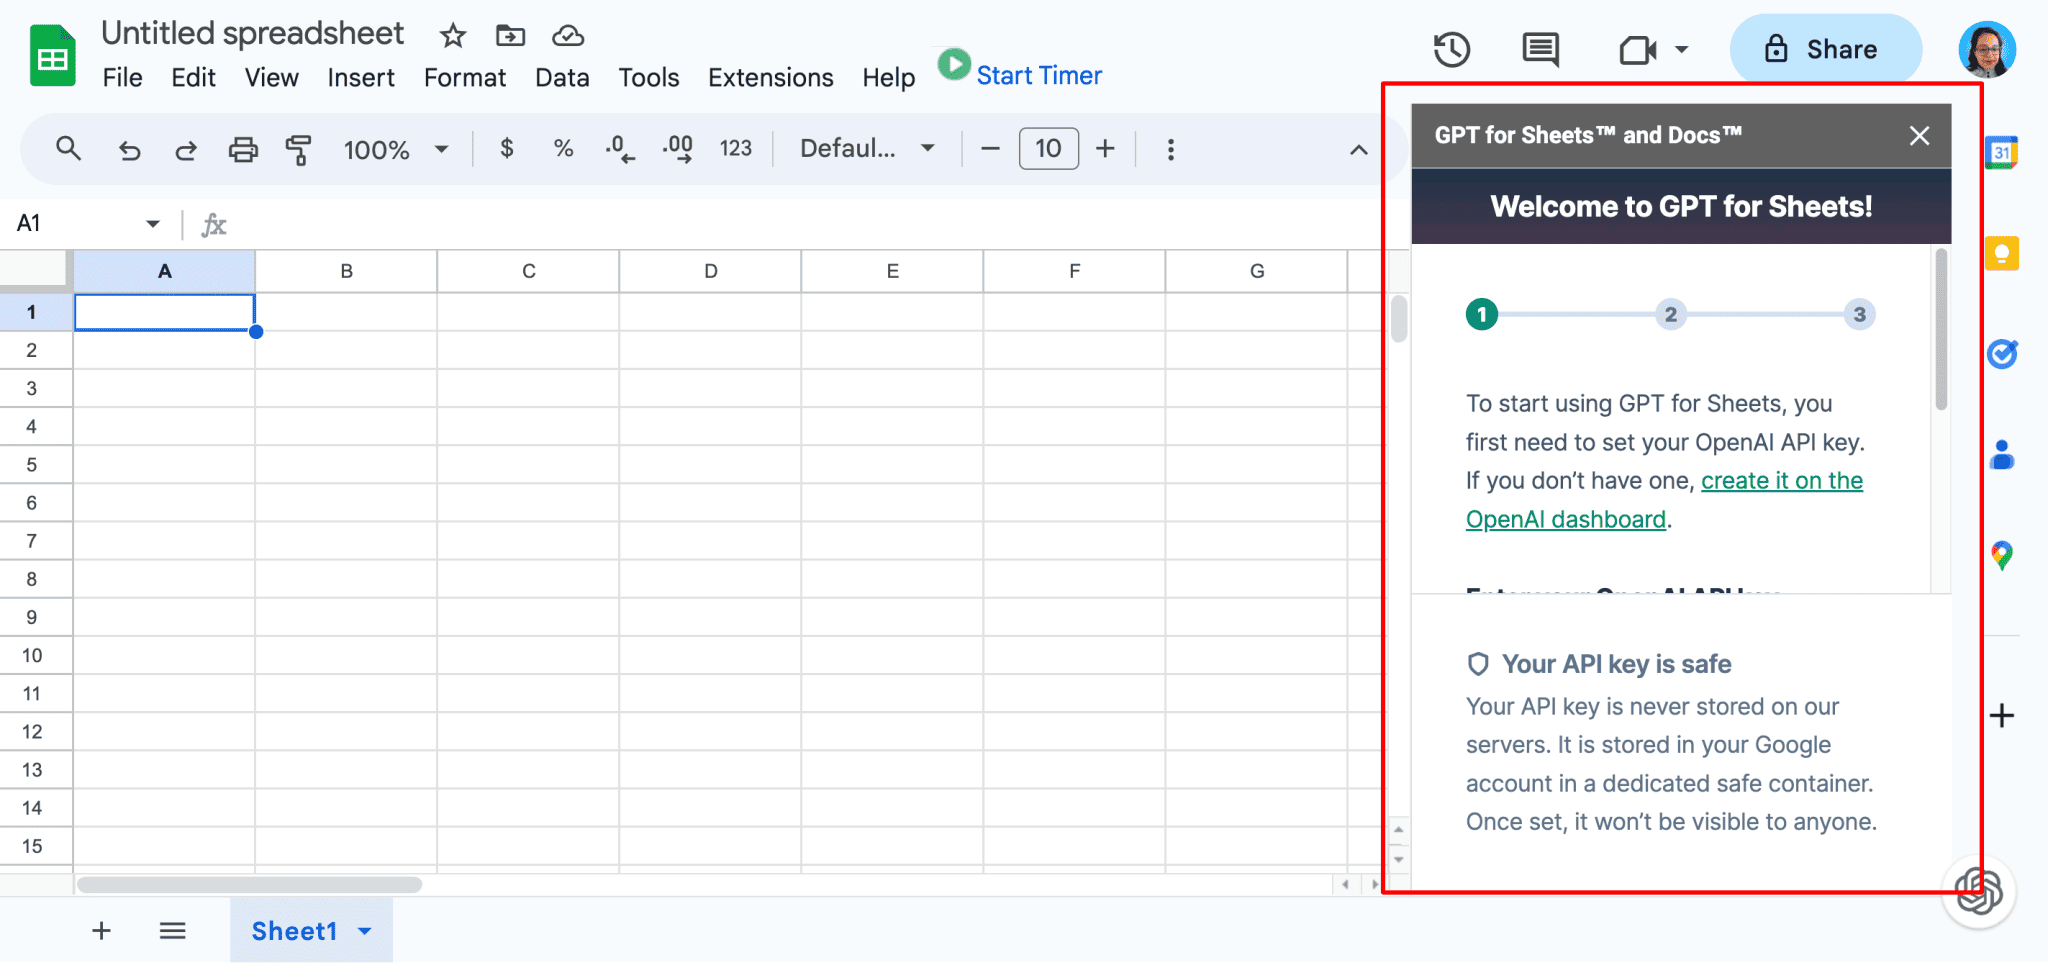Click the search magnifier in toolbar
This screenshot has height=963, width=2048.
(68, 149)
